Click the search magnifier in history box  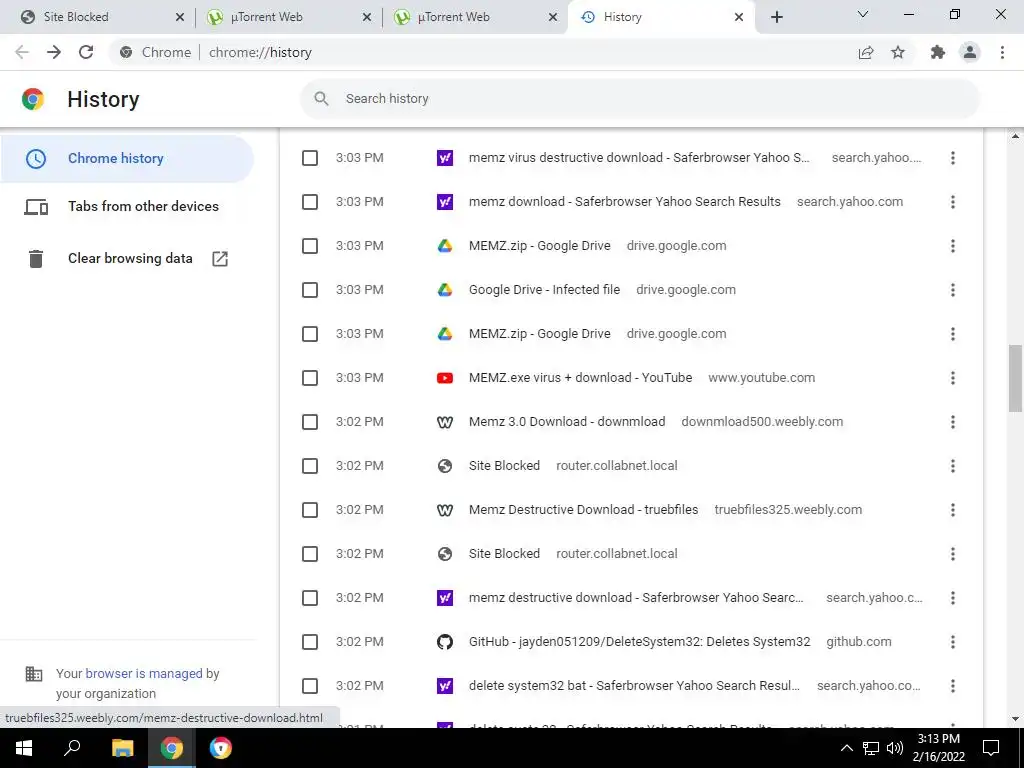[x=321, y=99]
